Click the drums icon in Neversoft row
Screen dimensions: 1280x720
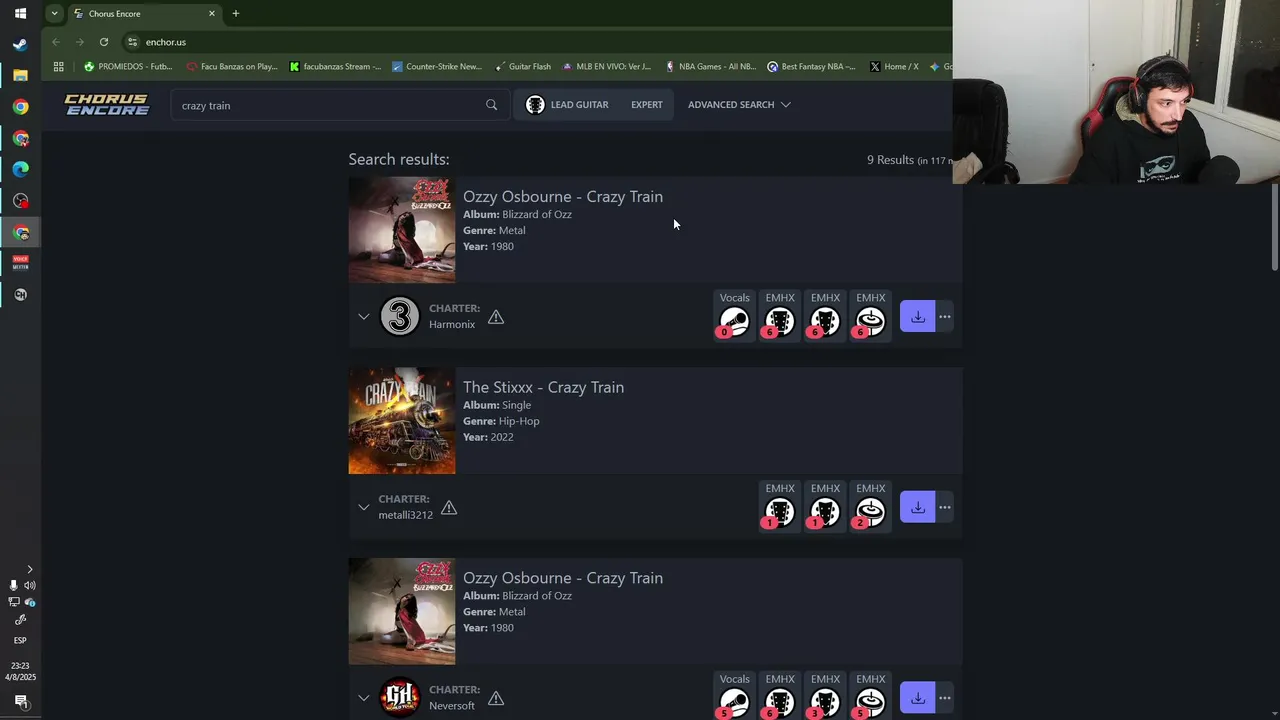point(871,703)
